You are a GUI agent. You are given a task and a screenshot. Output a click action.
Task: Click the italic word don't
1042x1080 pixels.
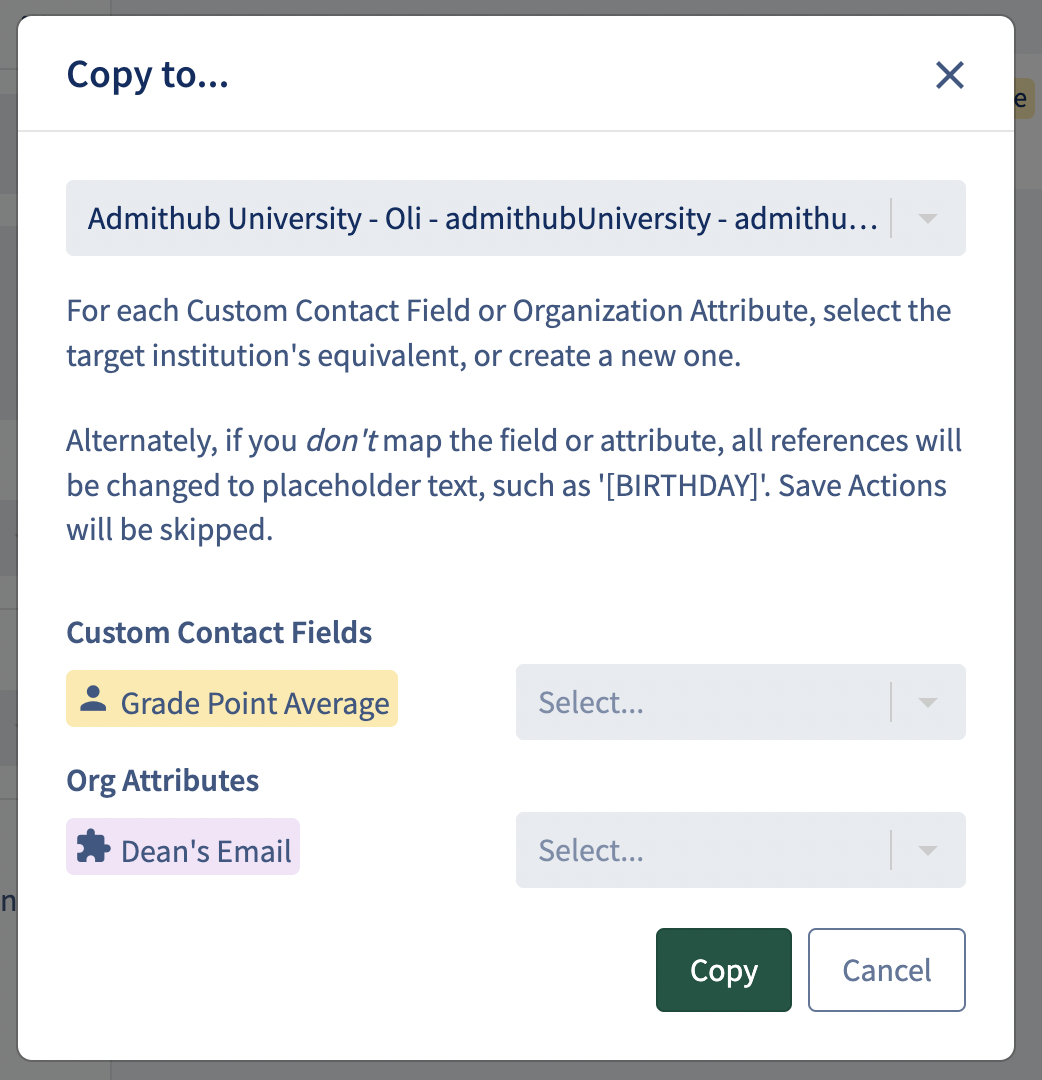tap(341, 441)
